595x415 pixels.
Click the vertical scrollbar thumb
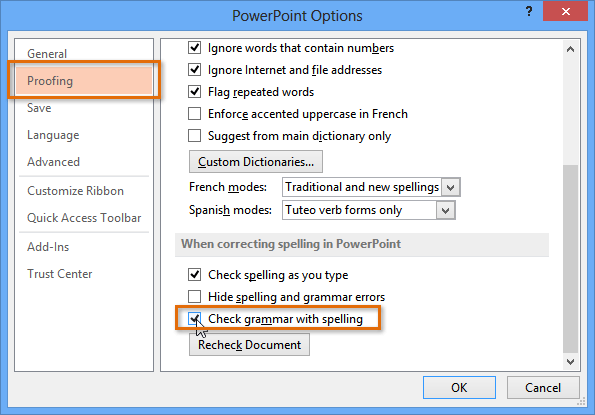570,259
